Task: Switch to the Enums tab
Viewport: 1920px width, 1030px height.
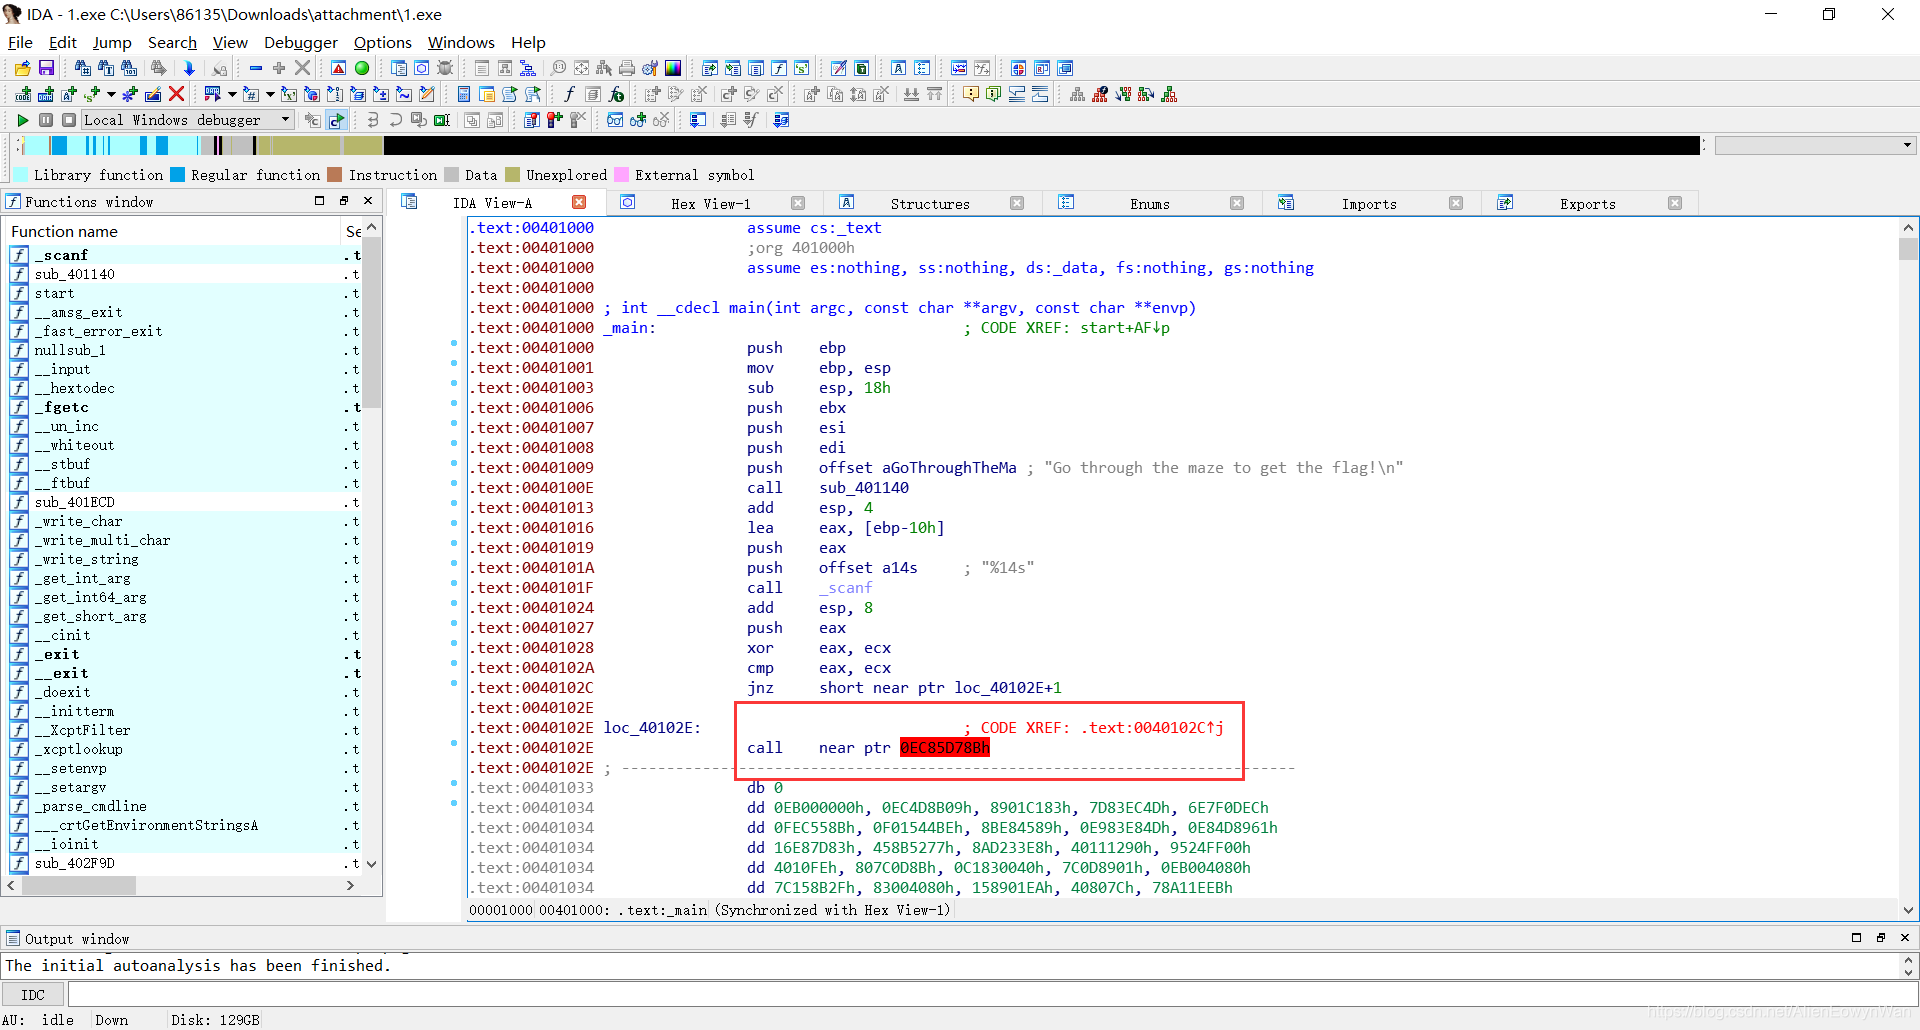Action: (x=1150, y=203)
